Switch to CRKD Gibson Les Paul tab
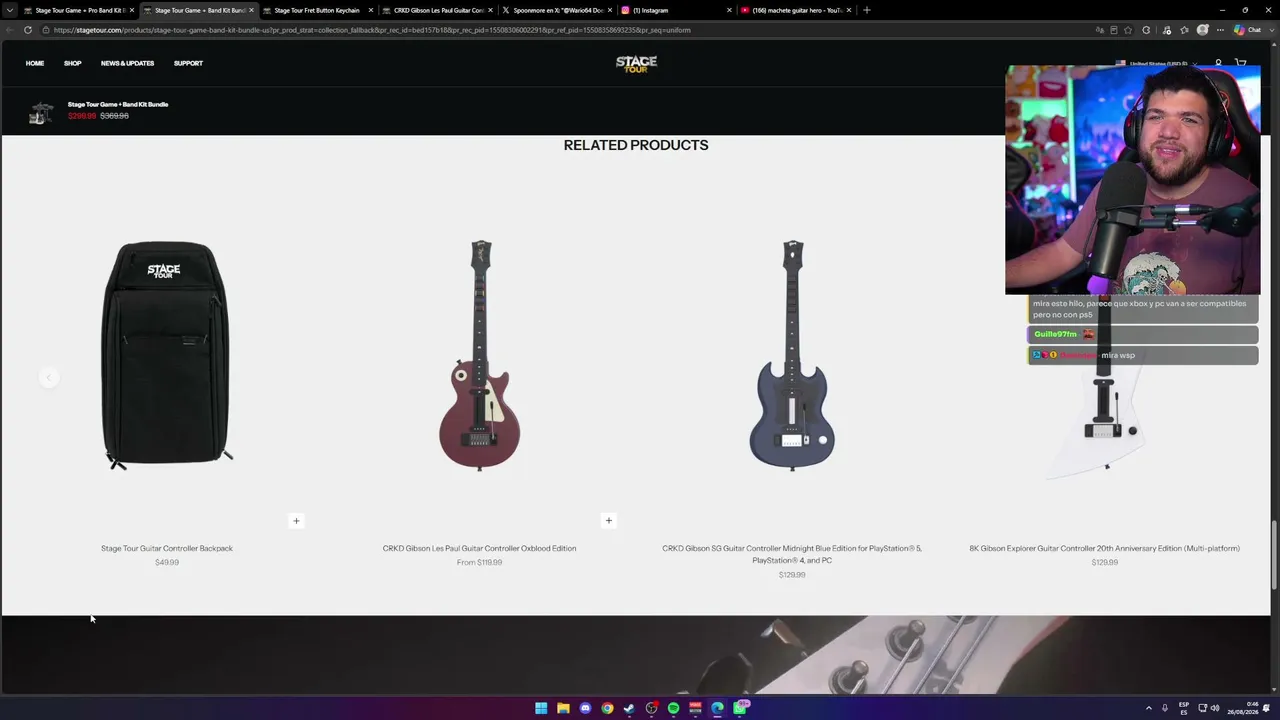The width and height of the screenshot is (1280, 720). tap(437, 10)
